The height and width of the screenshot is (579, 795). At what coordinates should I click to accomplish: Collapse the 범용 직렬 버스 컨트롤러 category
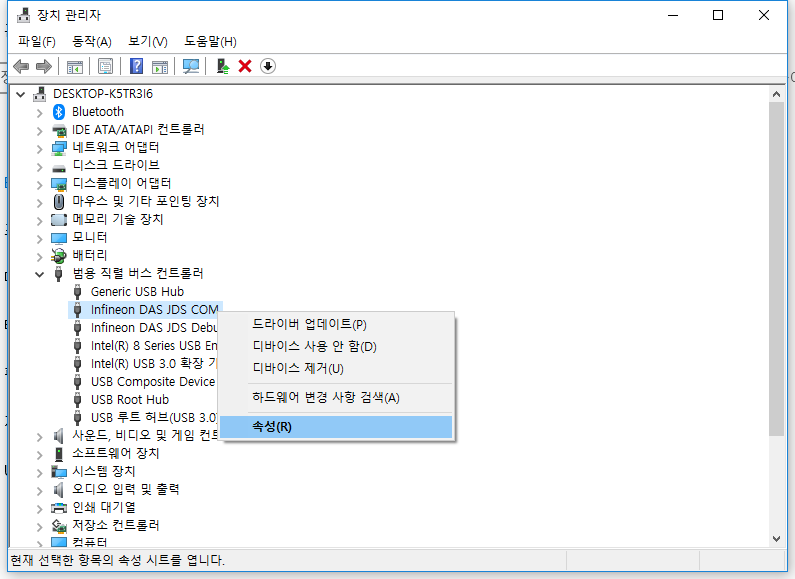coord(40,274)
